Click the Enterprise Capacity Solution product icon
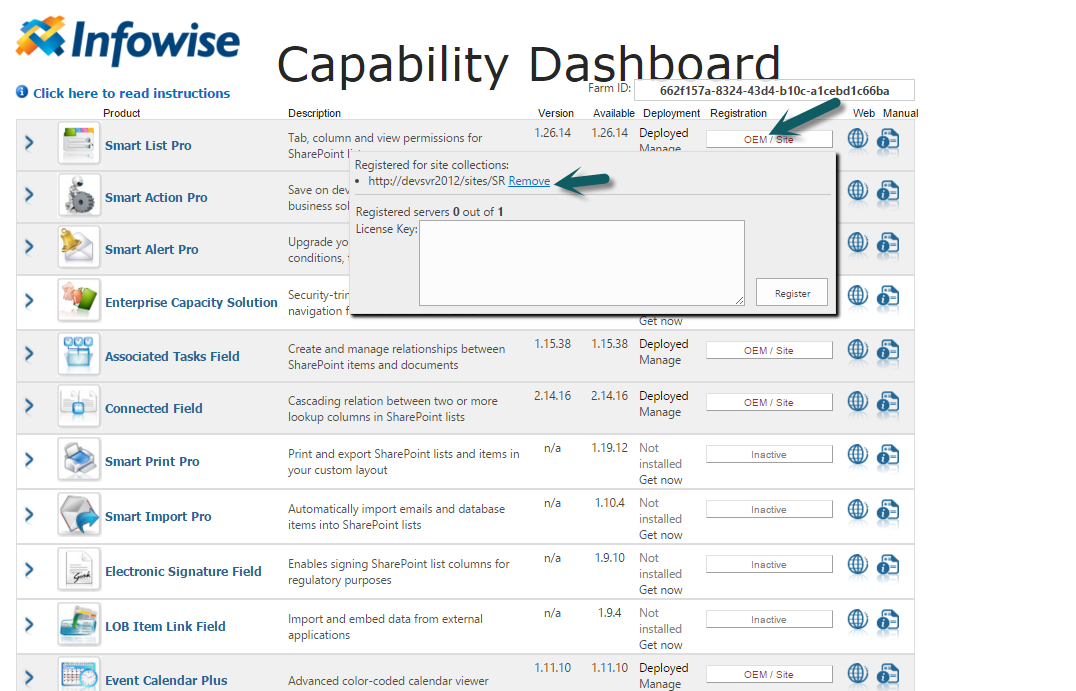1076x691 pixels. click(79, 300)
